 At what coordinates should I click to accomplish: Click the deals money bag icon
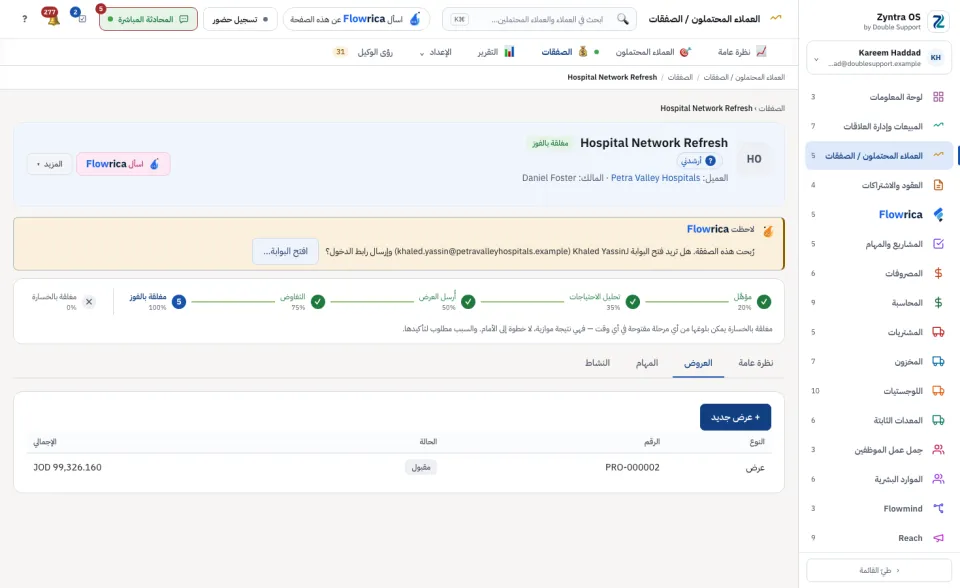583,51
